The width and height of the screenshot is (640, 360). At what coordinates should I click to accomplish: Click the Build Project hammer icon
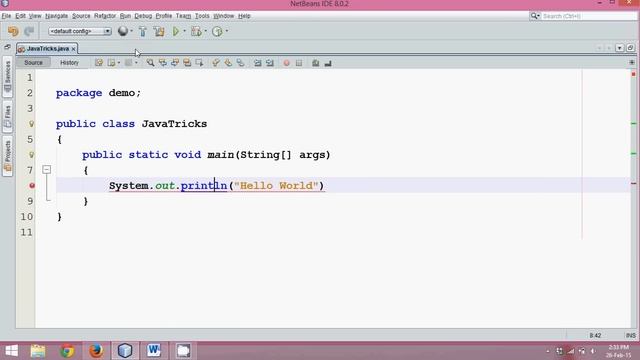142,31
